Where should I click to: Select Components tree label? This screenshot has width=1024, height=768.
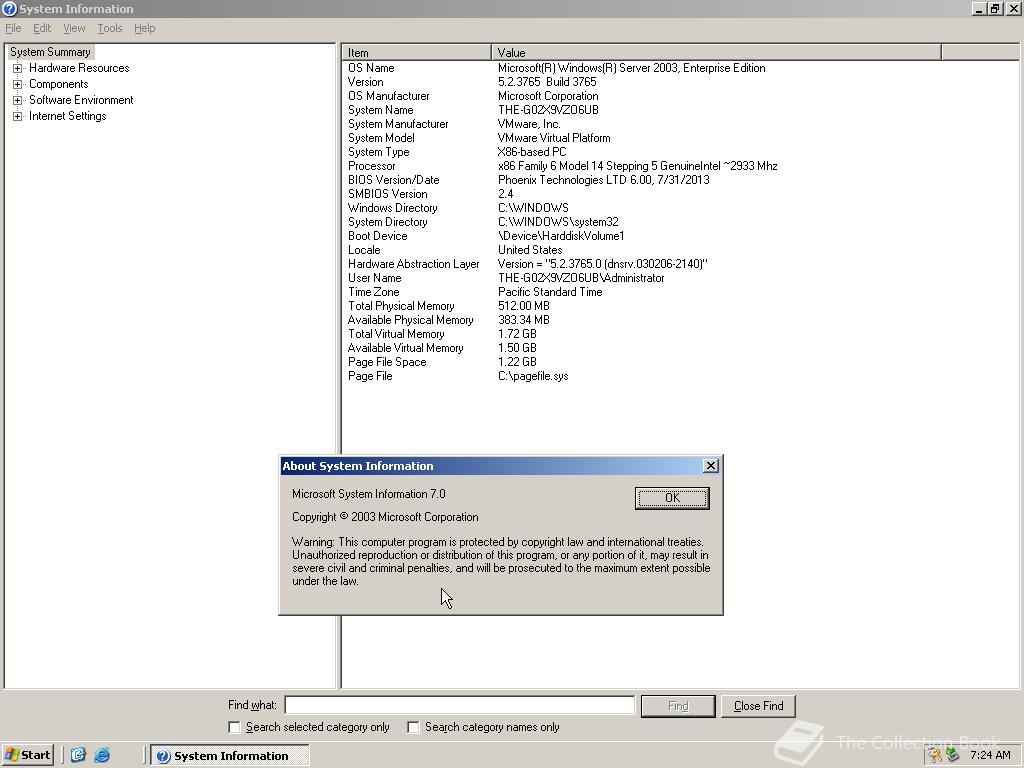pyautogui.click(x=59, y=84)
